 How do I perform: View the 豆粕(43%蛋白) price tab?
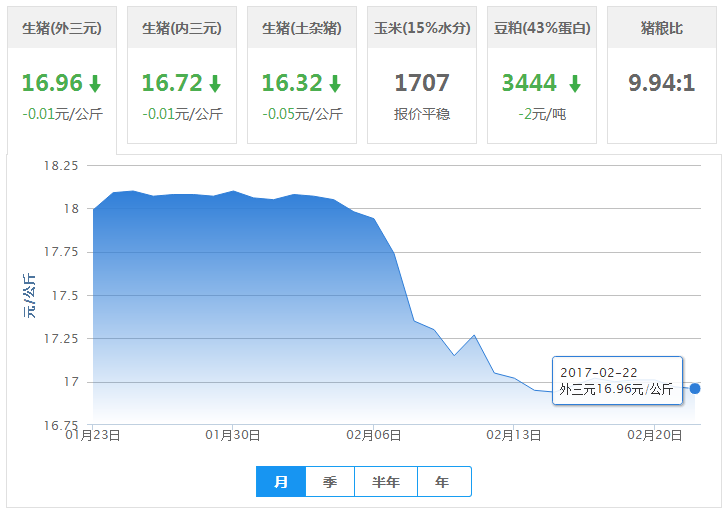541,28
